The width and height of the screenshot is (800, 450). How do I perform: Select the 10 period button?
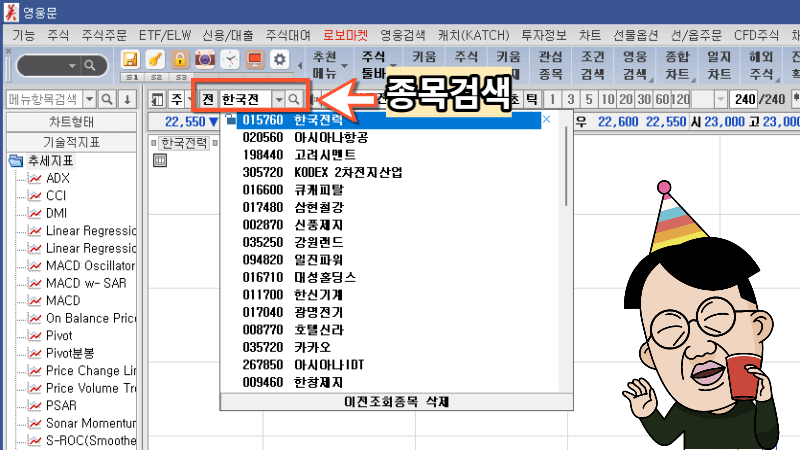coord(607,99)
